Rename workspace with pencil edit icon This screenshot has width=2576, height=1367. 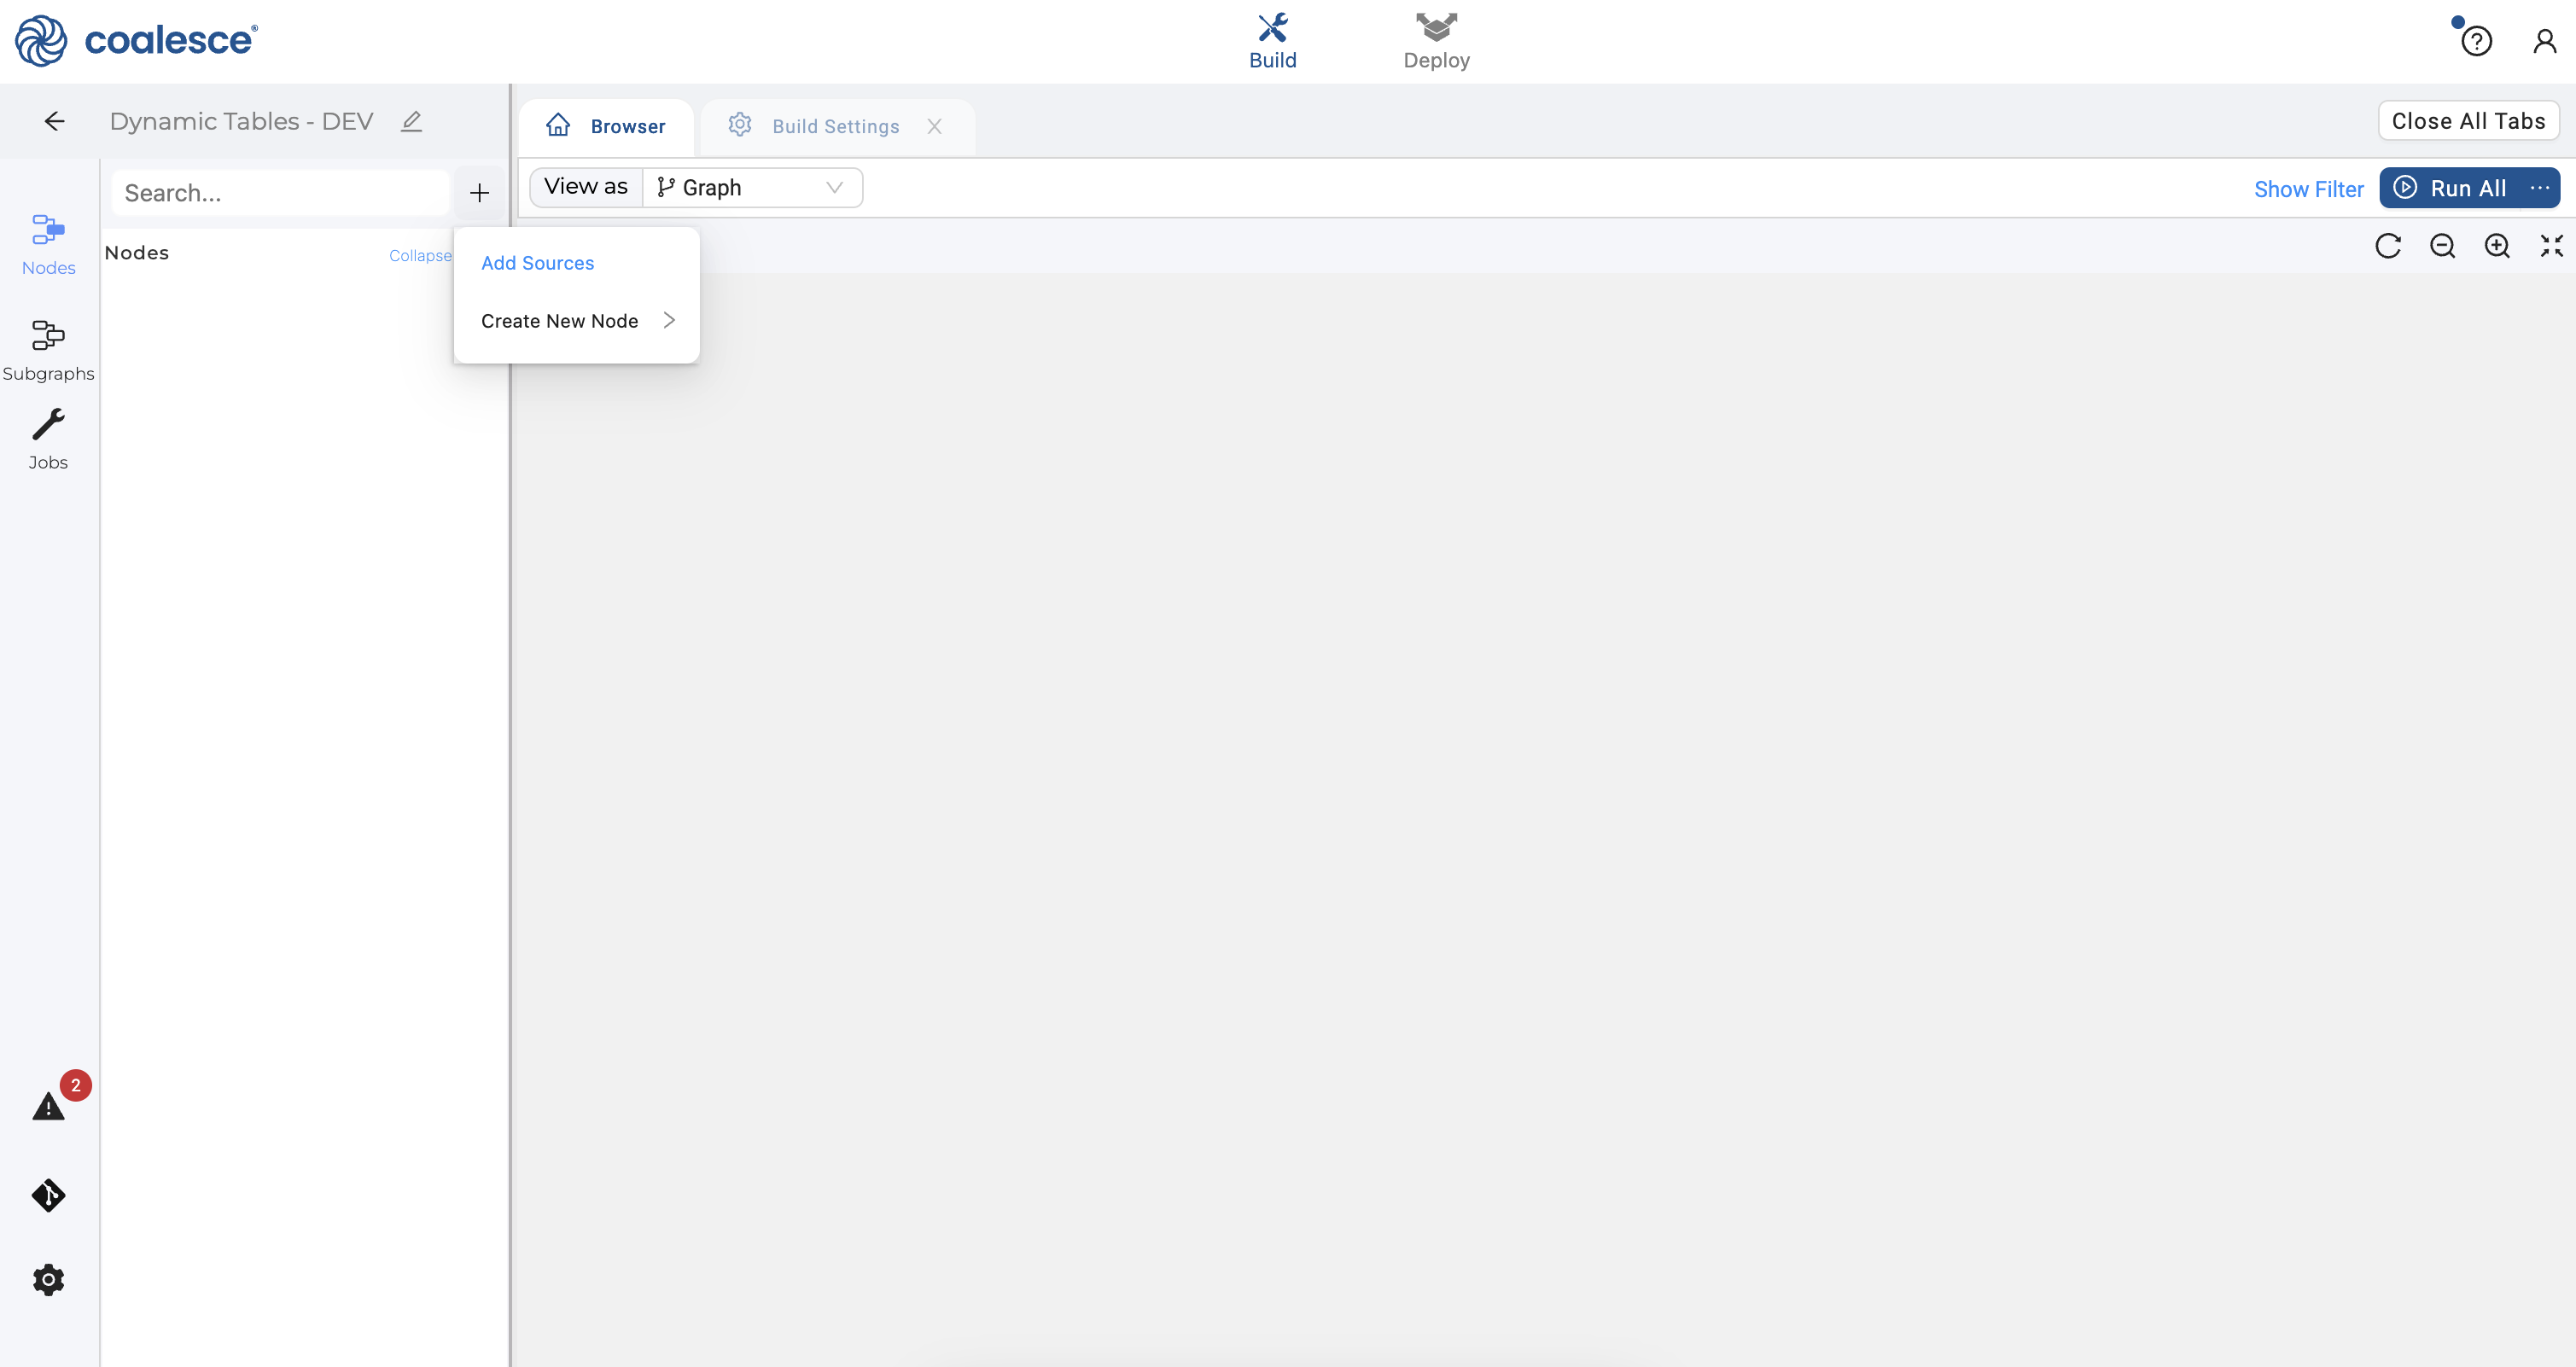coord(411,122)
